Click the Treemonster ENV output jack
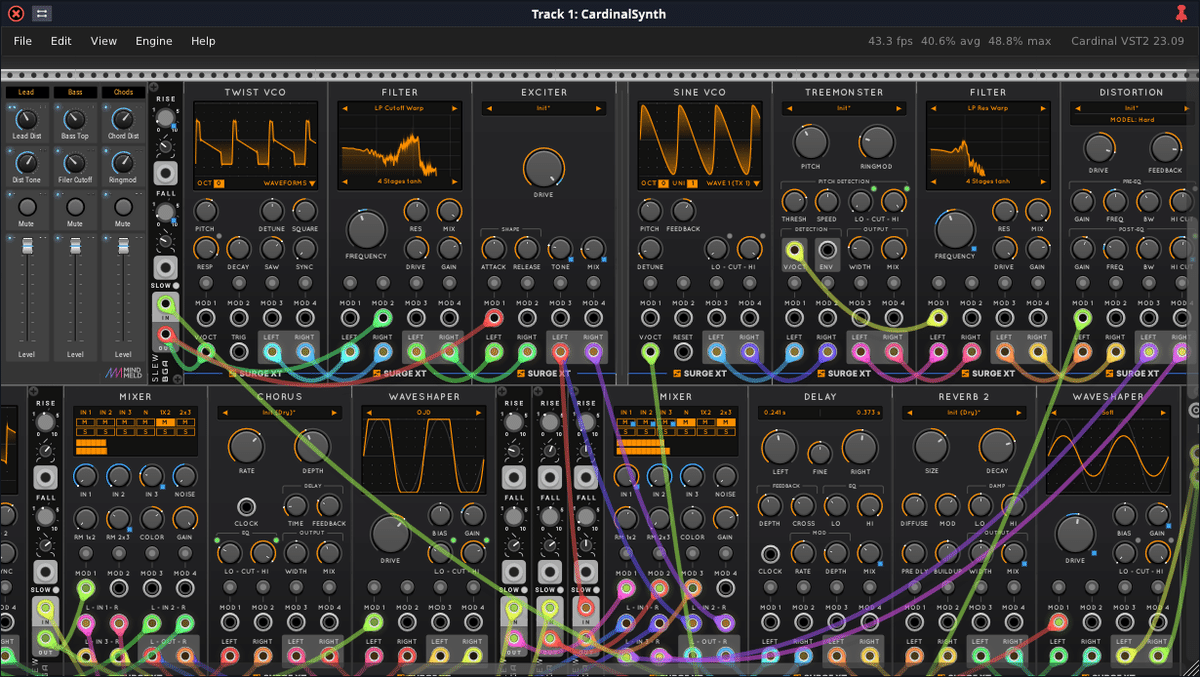 [827, 250]
